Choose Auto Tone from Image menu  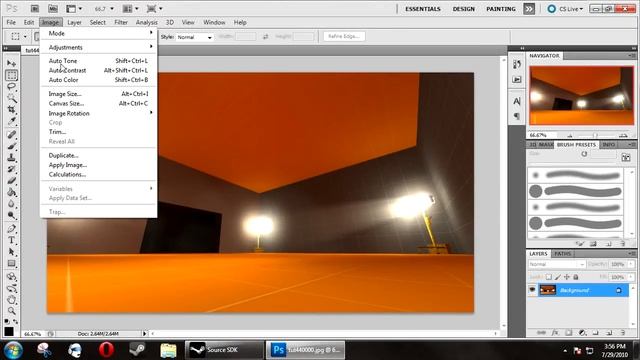coord(98,61)
